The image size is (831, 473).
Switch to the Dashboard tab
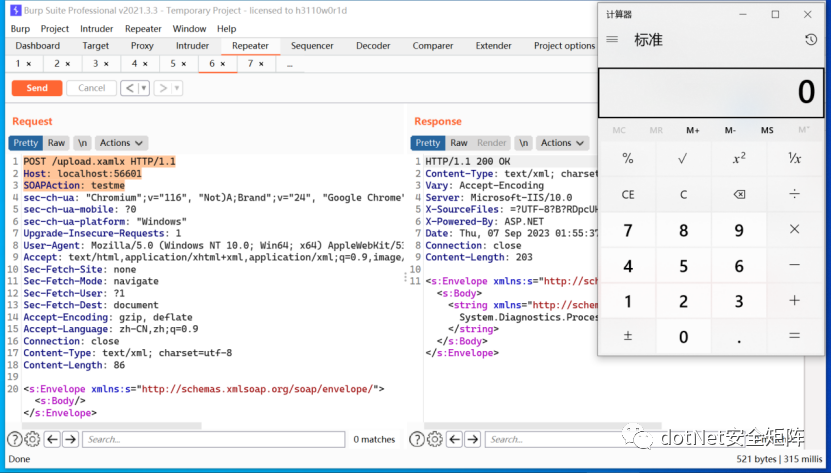pos(38,46)
